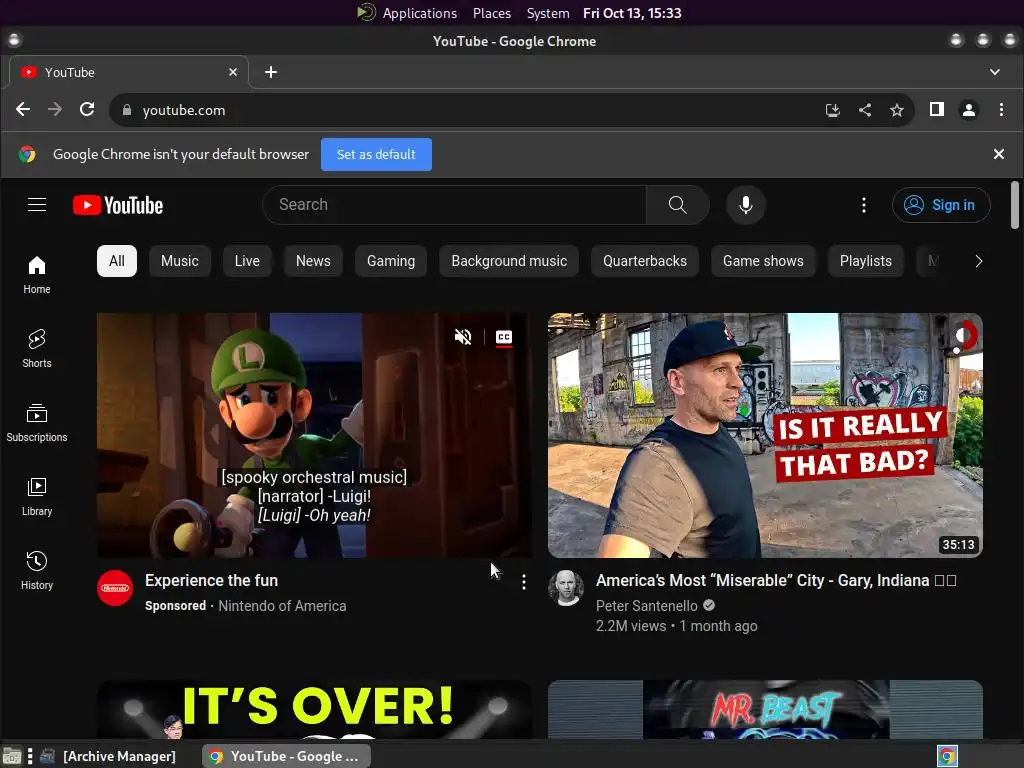
Task: Select the Live filter chip
Action: coord(247,261)
